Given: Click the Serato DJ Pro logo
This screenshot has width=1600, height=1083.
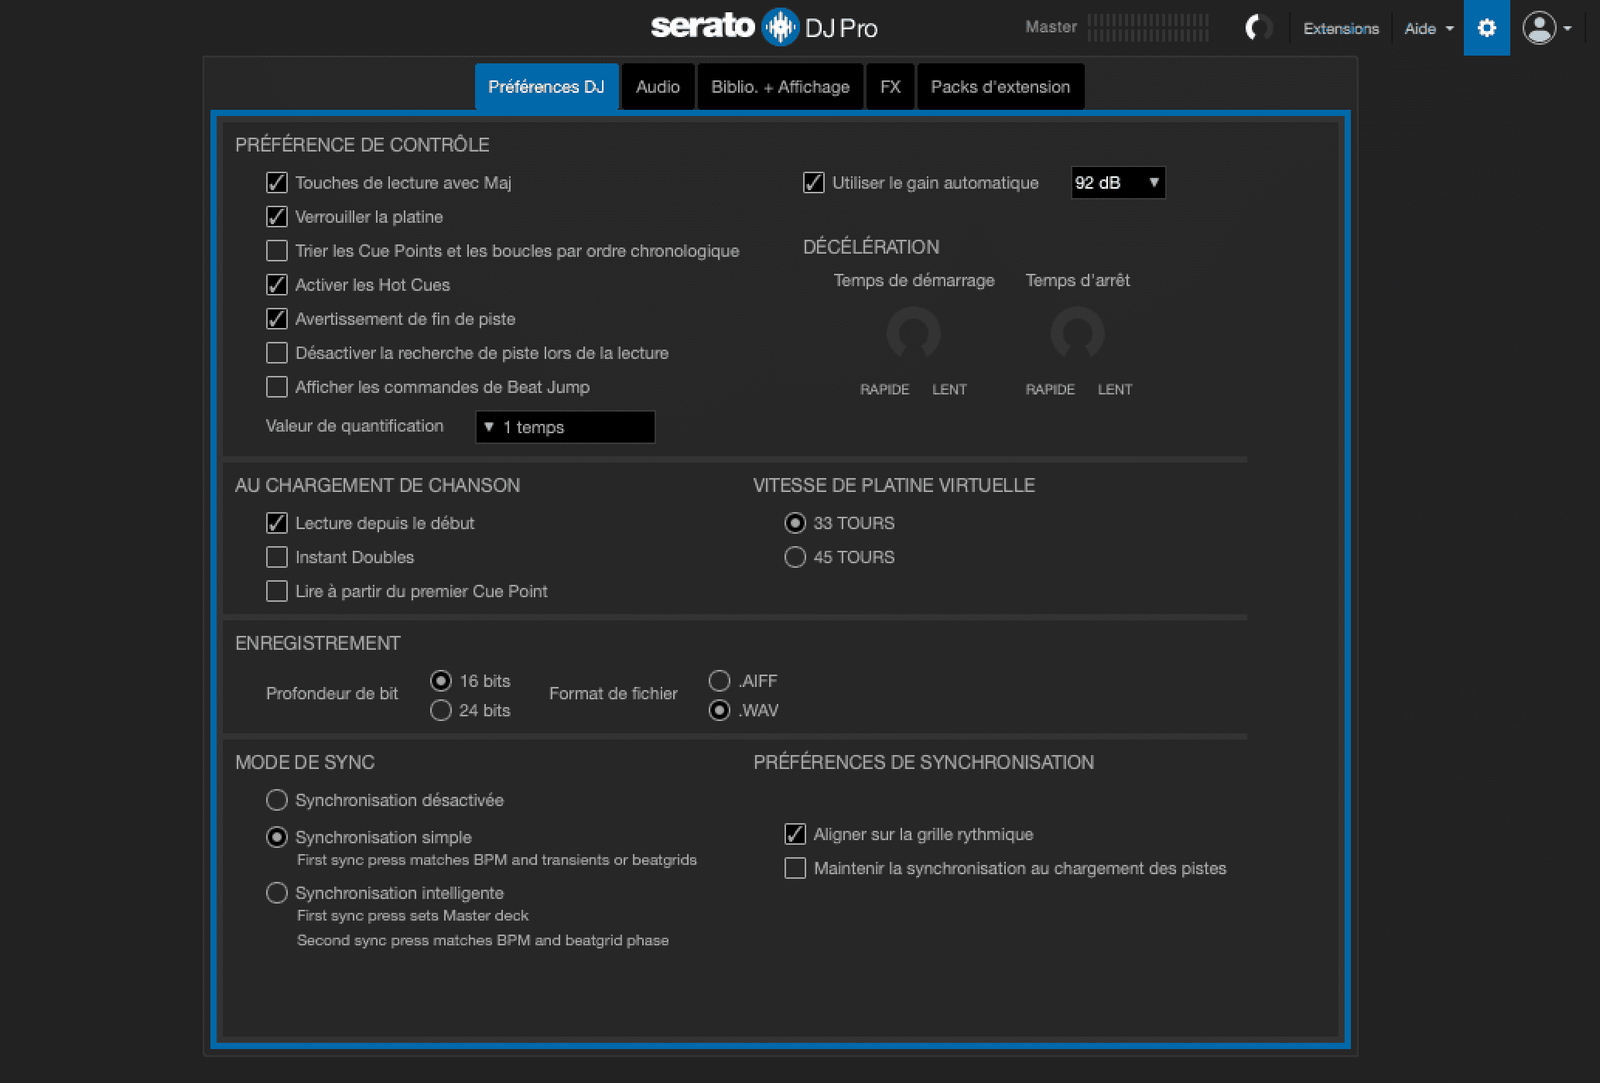Looking at the screenshot, I should 765,27.
